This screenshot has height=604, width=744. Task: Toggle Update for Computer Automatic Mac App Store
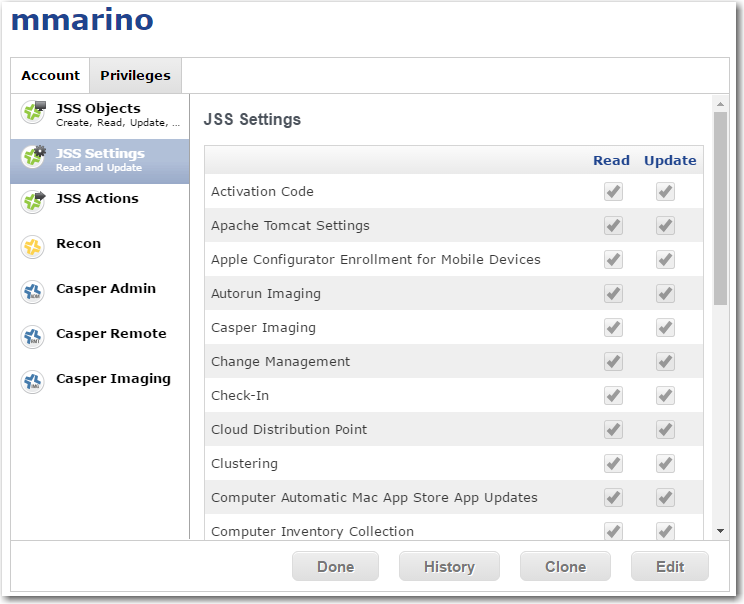click(x=665, y=498)
